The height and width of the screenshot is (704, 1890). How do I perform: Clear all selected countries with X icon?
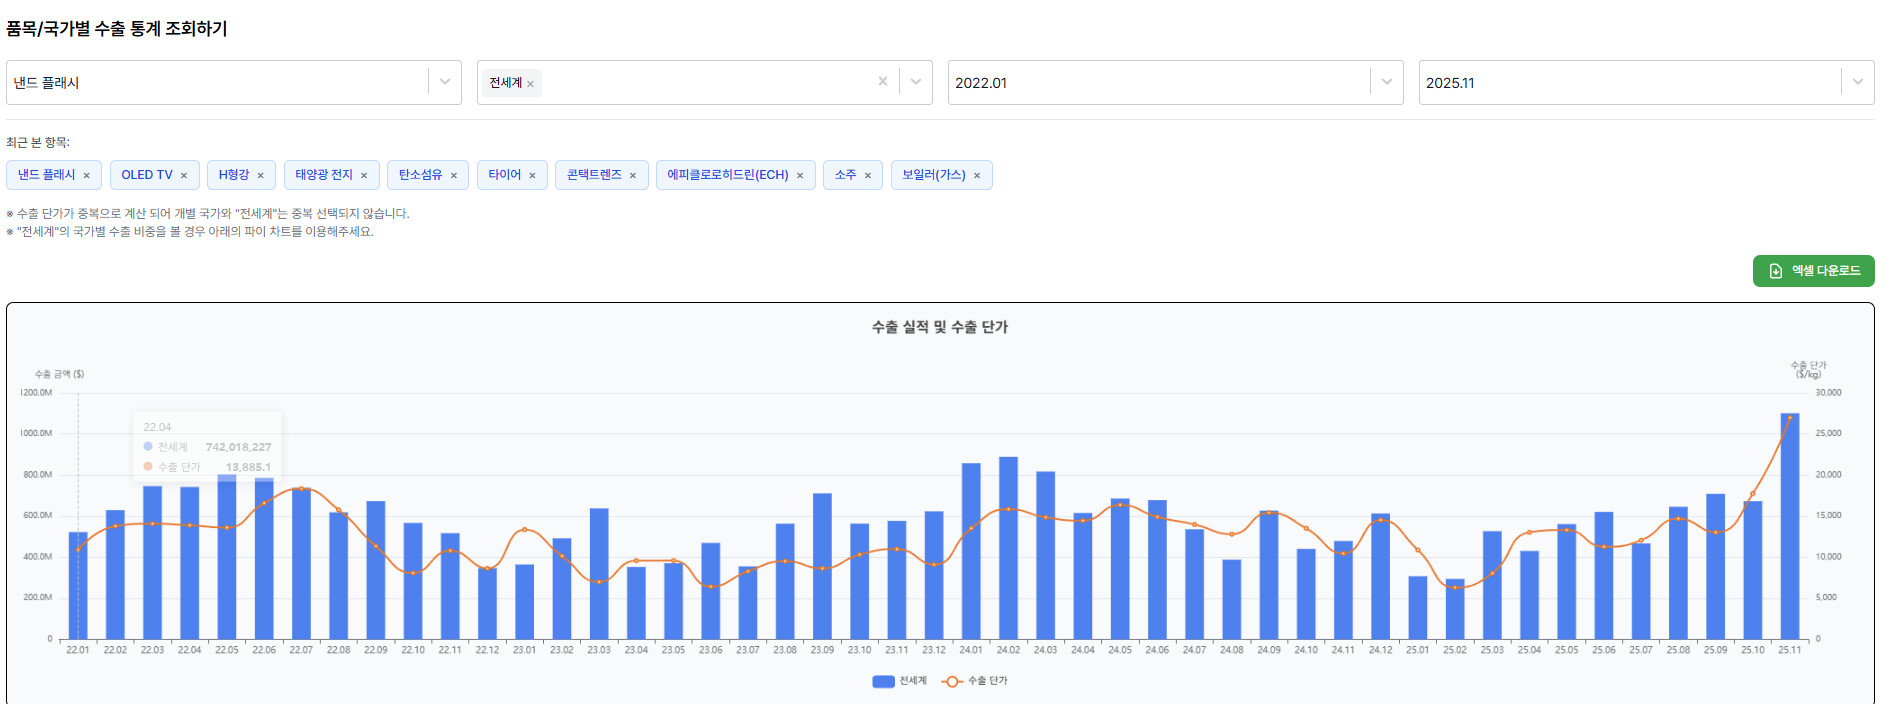click(x=882, y=82)
